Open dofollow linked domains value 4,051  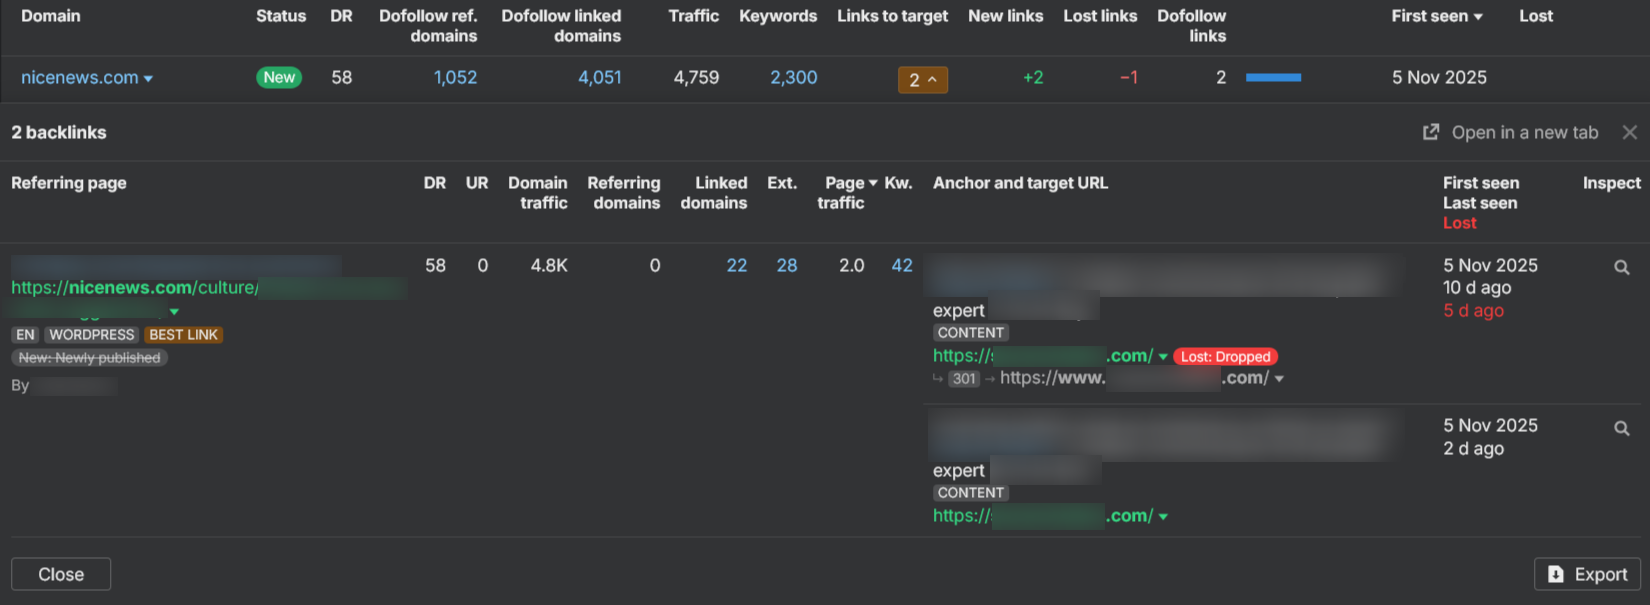point(600,77)
